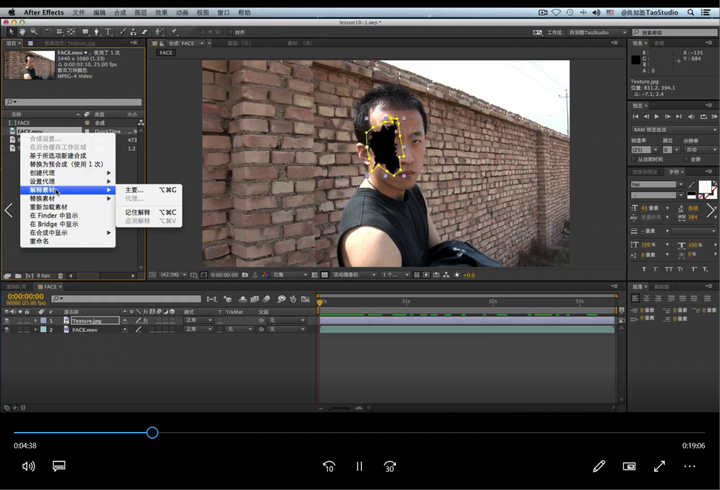Open the resolution 完整 dropdown in viewer
The width and height of the screenshot is (720, 490).
(x=290, y=275)
